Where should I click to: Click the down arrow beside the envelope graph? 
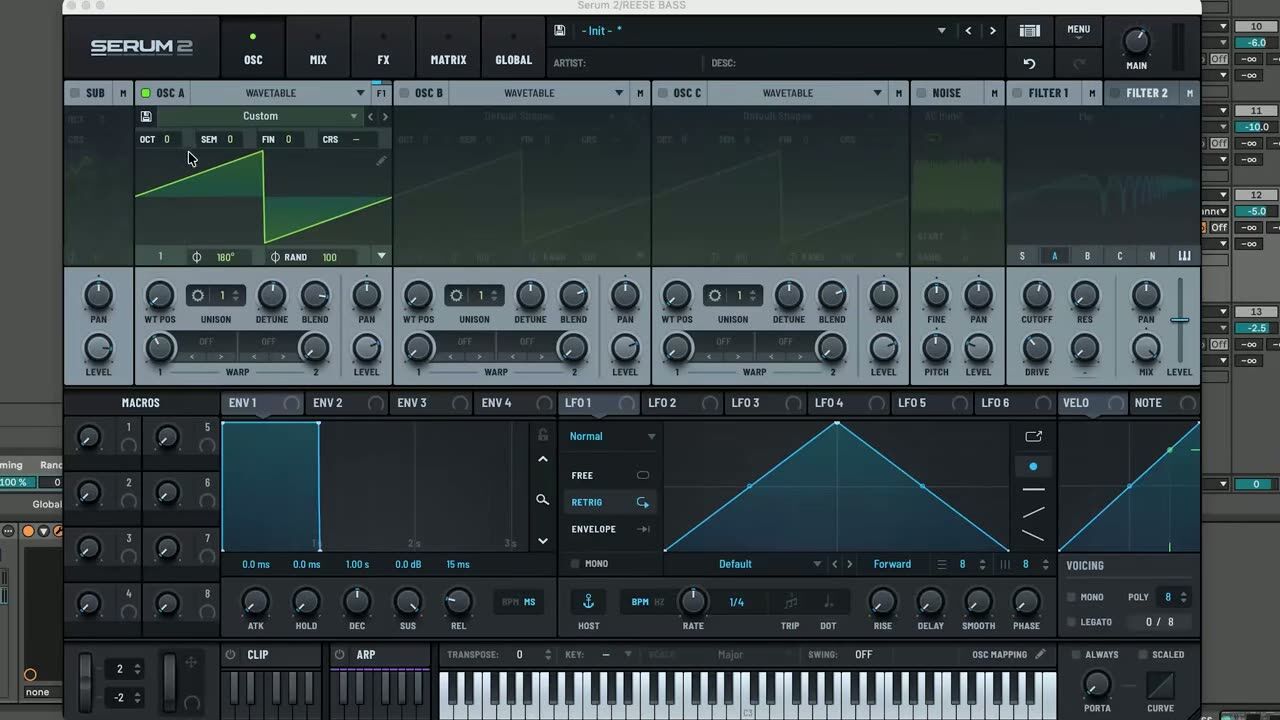point(543,541)
